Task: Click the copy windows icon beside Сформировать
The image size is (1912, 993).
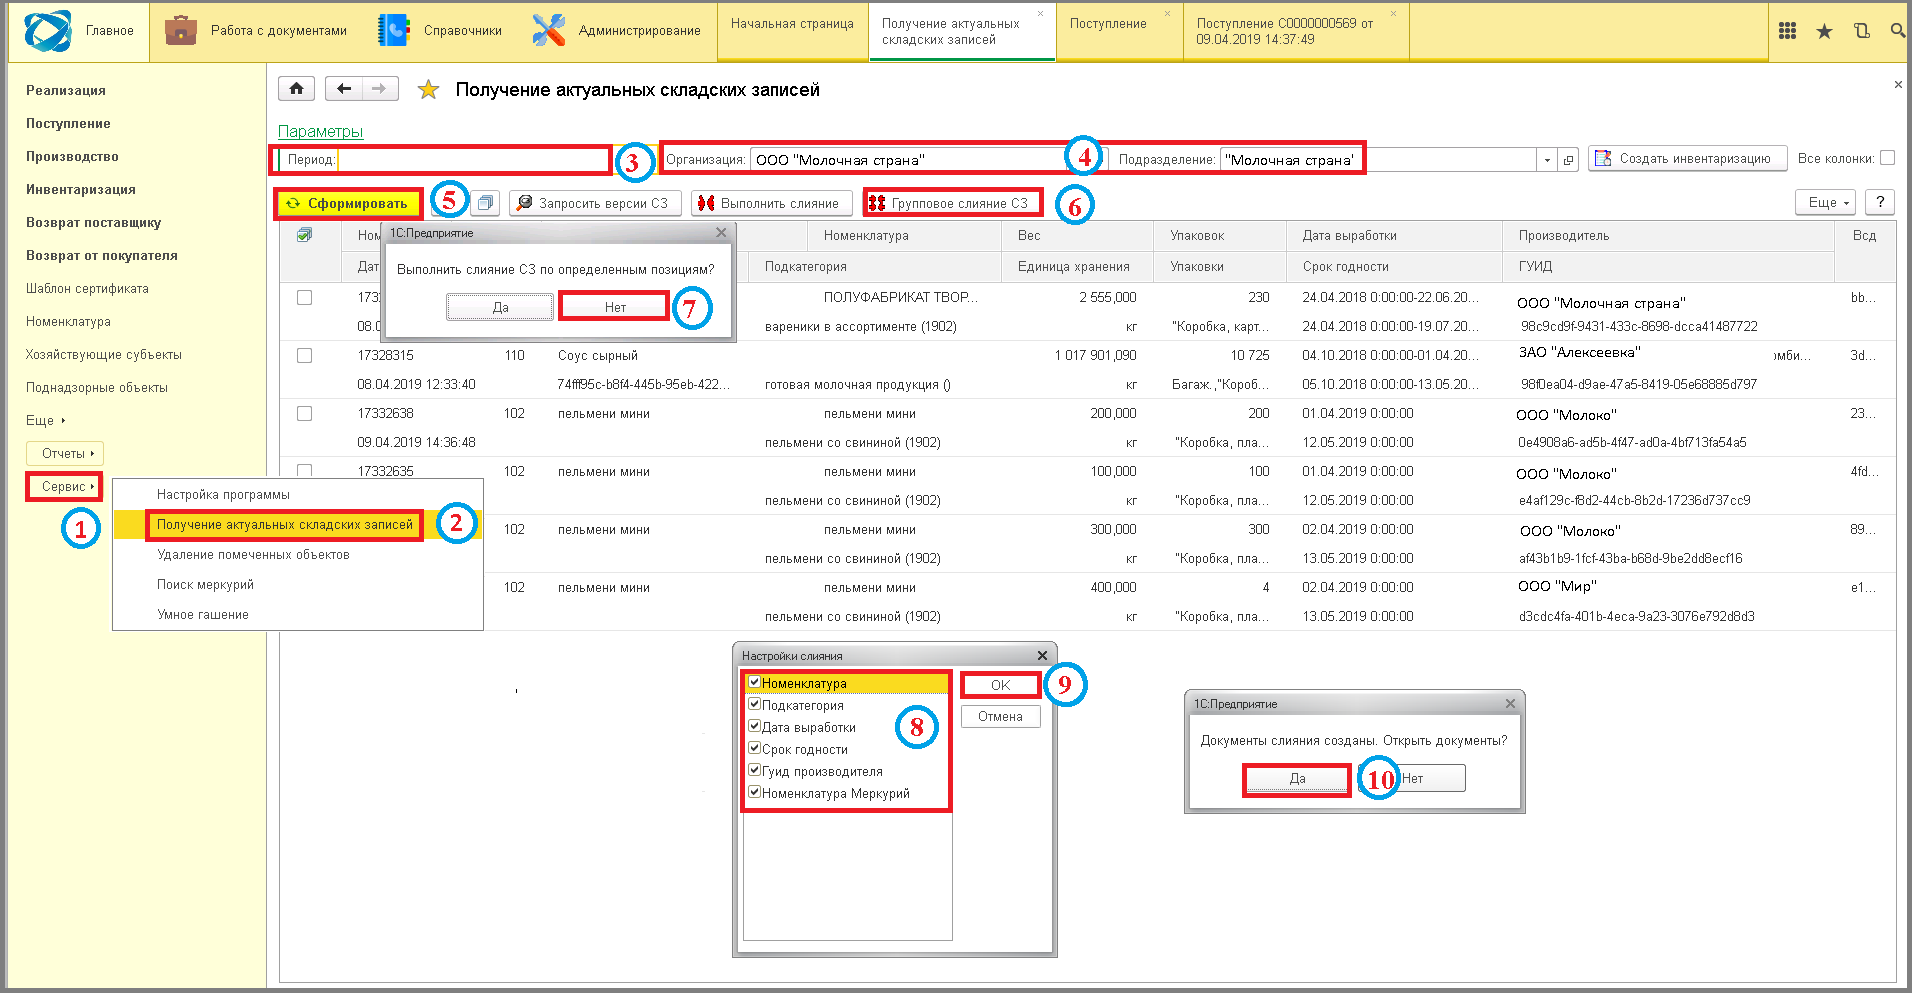Action: pyautogui.click(x=485, y=203)
